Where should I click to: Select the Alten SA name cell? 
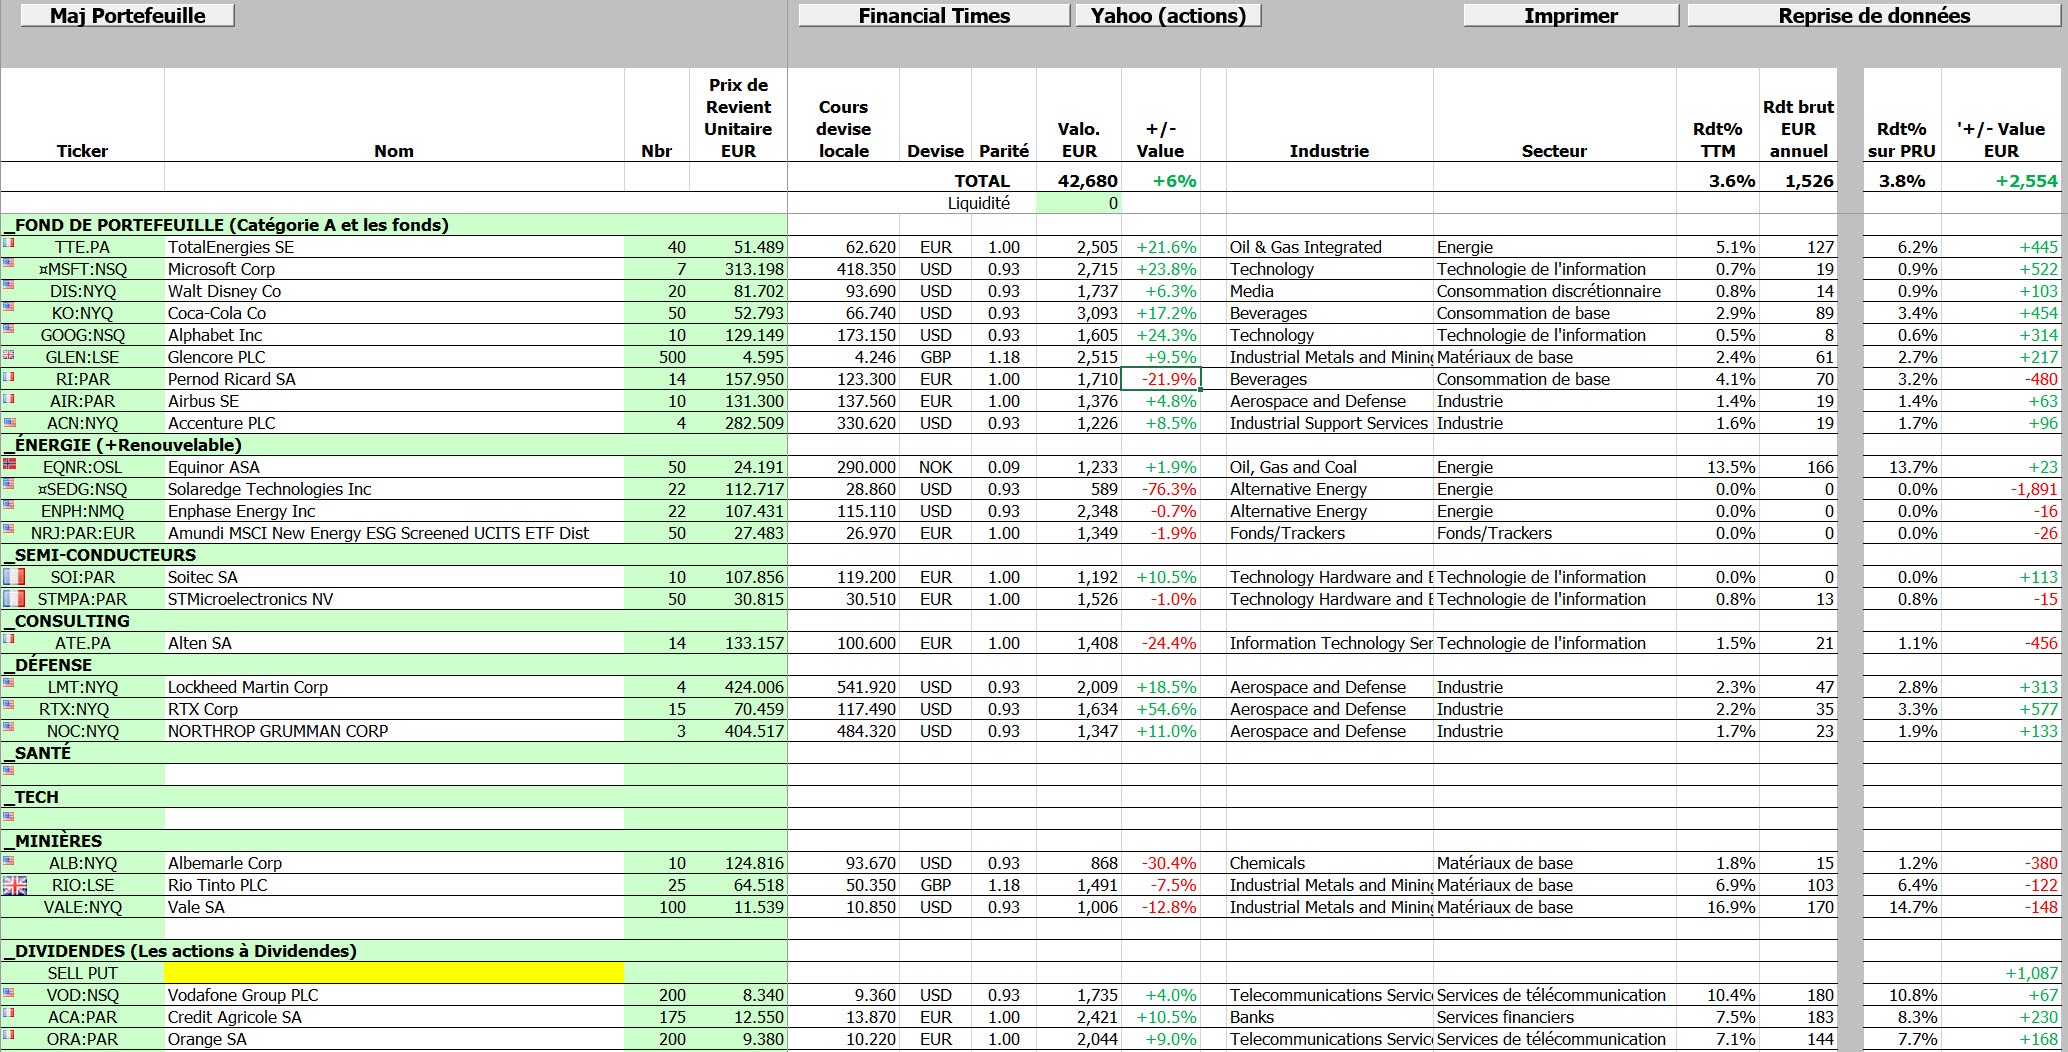point(394,643)
